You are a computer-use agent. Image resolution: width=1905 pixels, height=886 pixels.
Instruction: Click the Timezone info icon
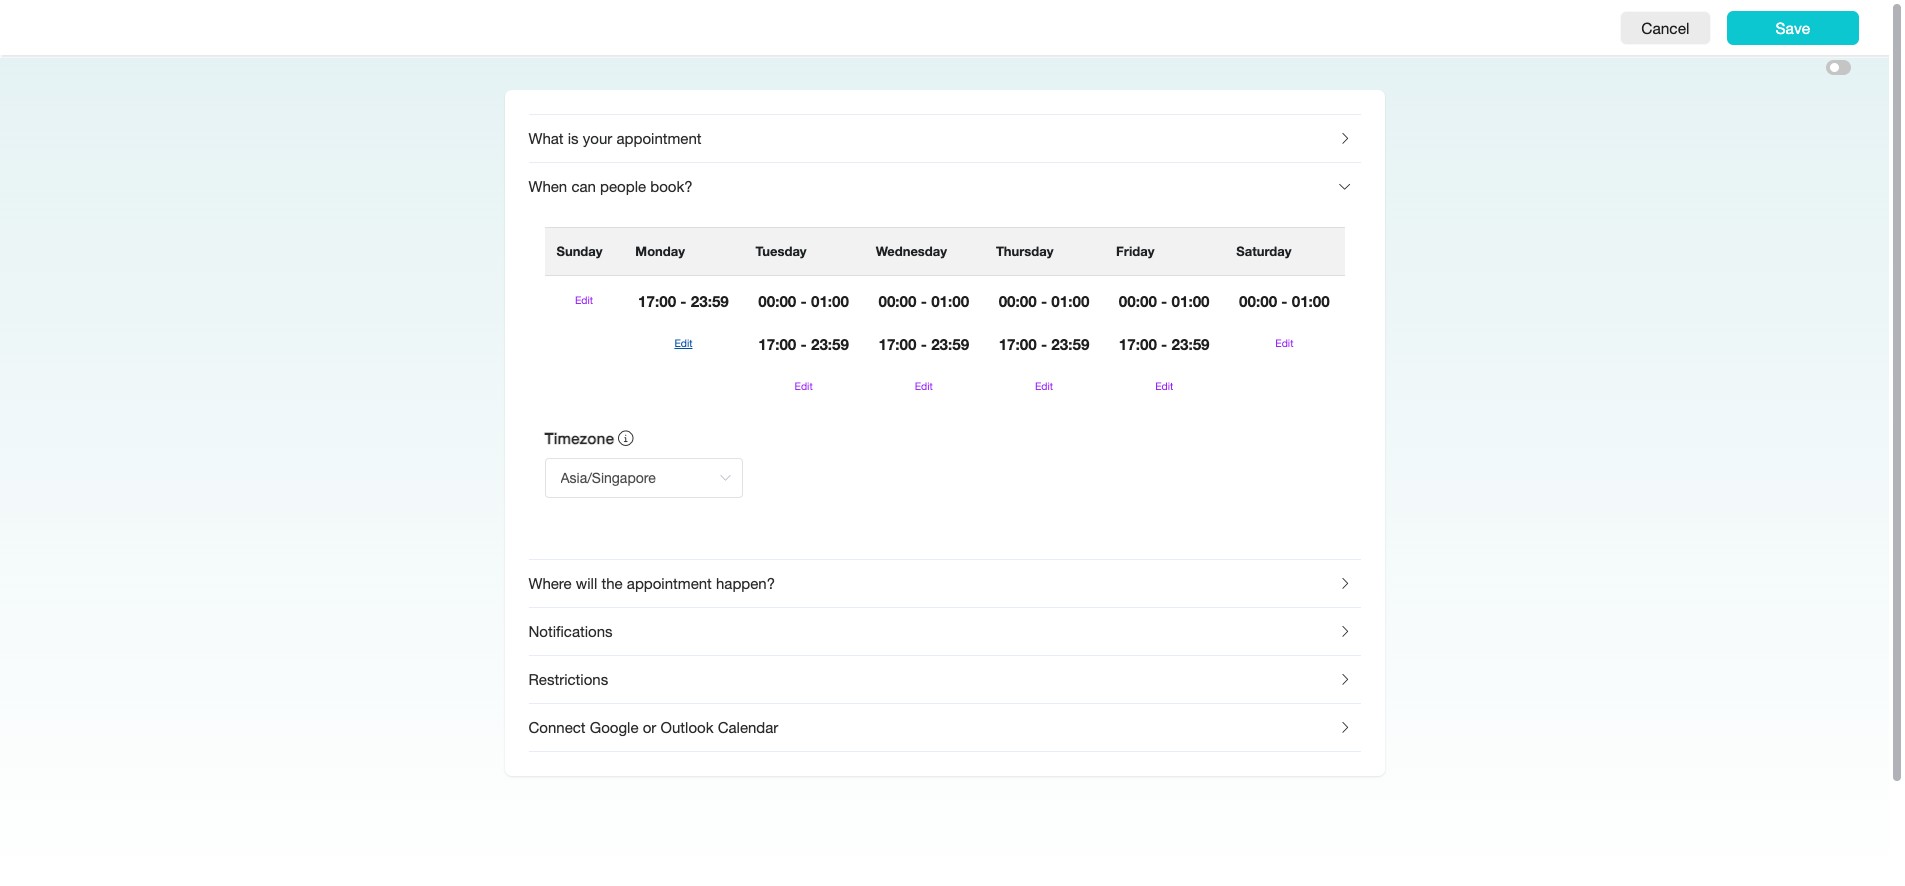pyautogui.click(x=626, y=438)
